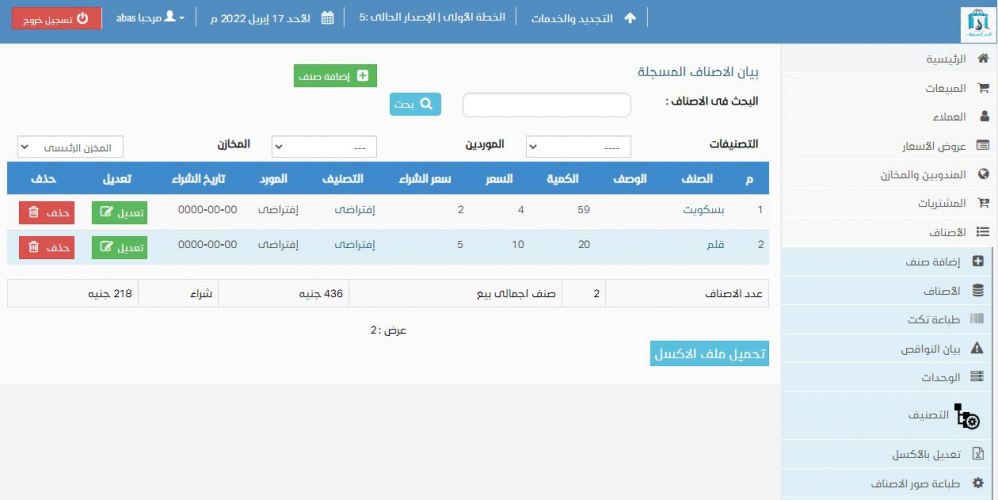Viewport: 998px width, 500px height.
Task: Click the globe icon beside المندوبين والمخازن
Action: point(983,174)
